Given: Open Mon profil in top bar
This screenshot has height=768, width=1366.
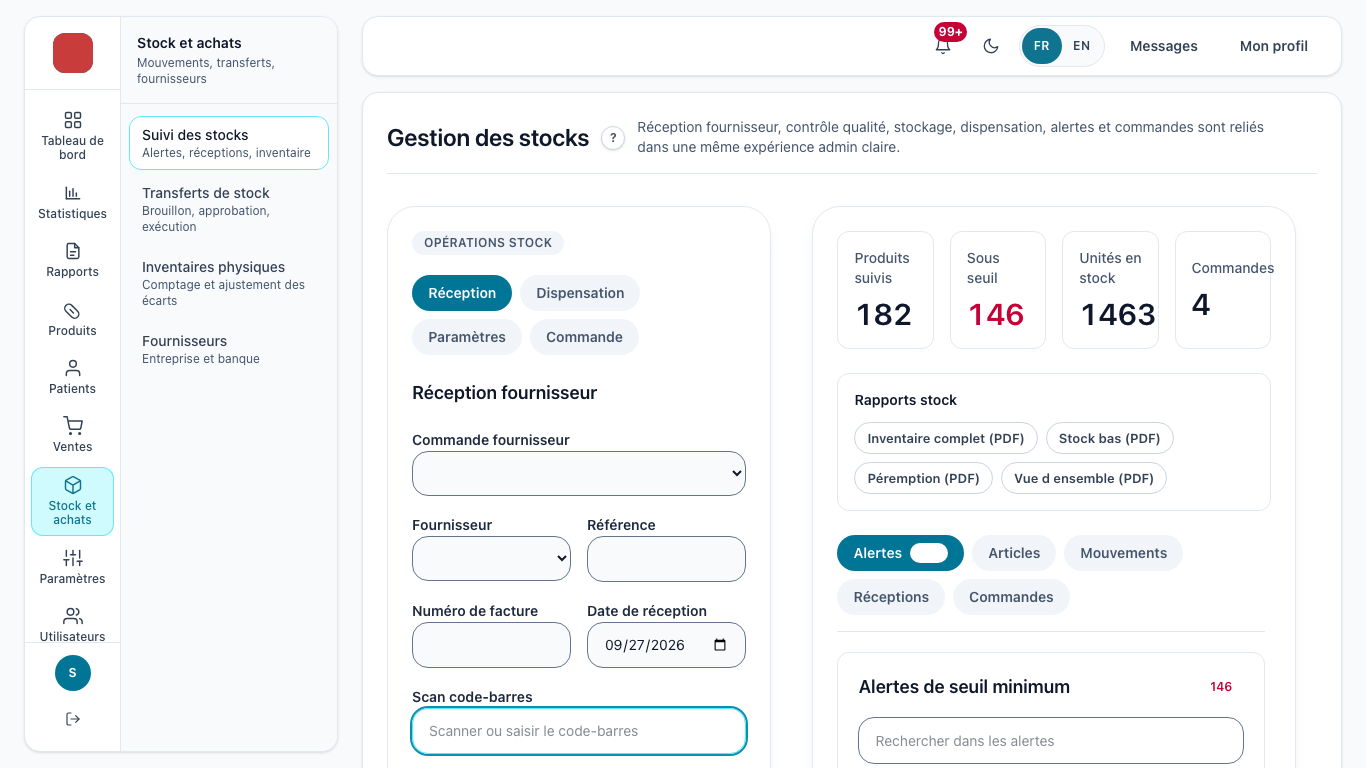Looking at the screenshot, I should pos(1274,46).
